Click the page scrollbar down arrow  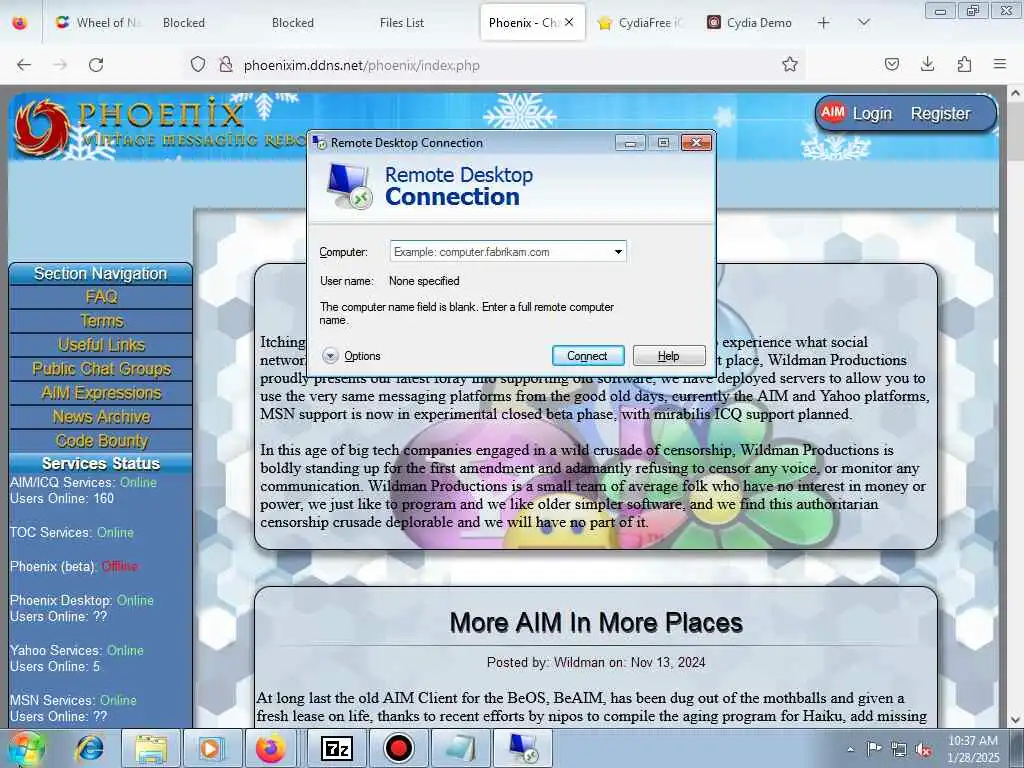[x=1016, y=720]
